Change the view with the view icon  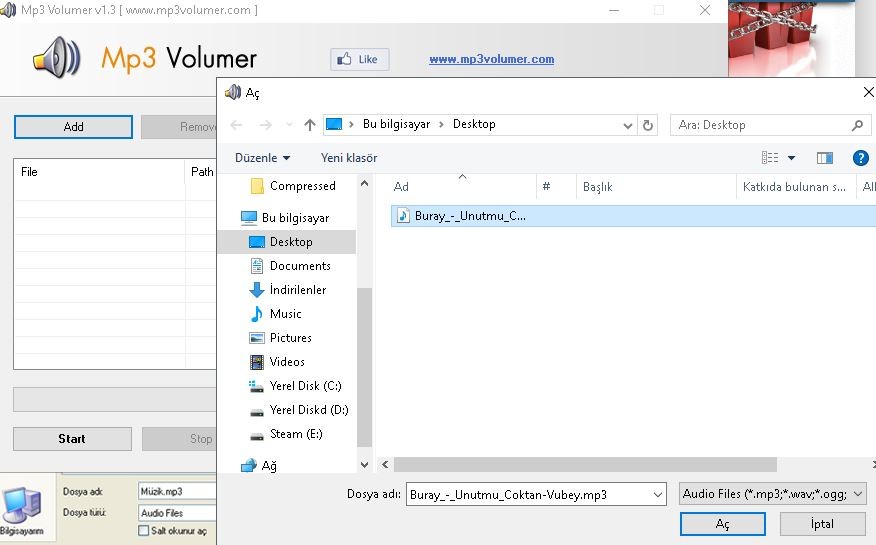coord(770,158)
